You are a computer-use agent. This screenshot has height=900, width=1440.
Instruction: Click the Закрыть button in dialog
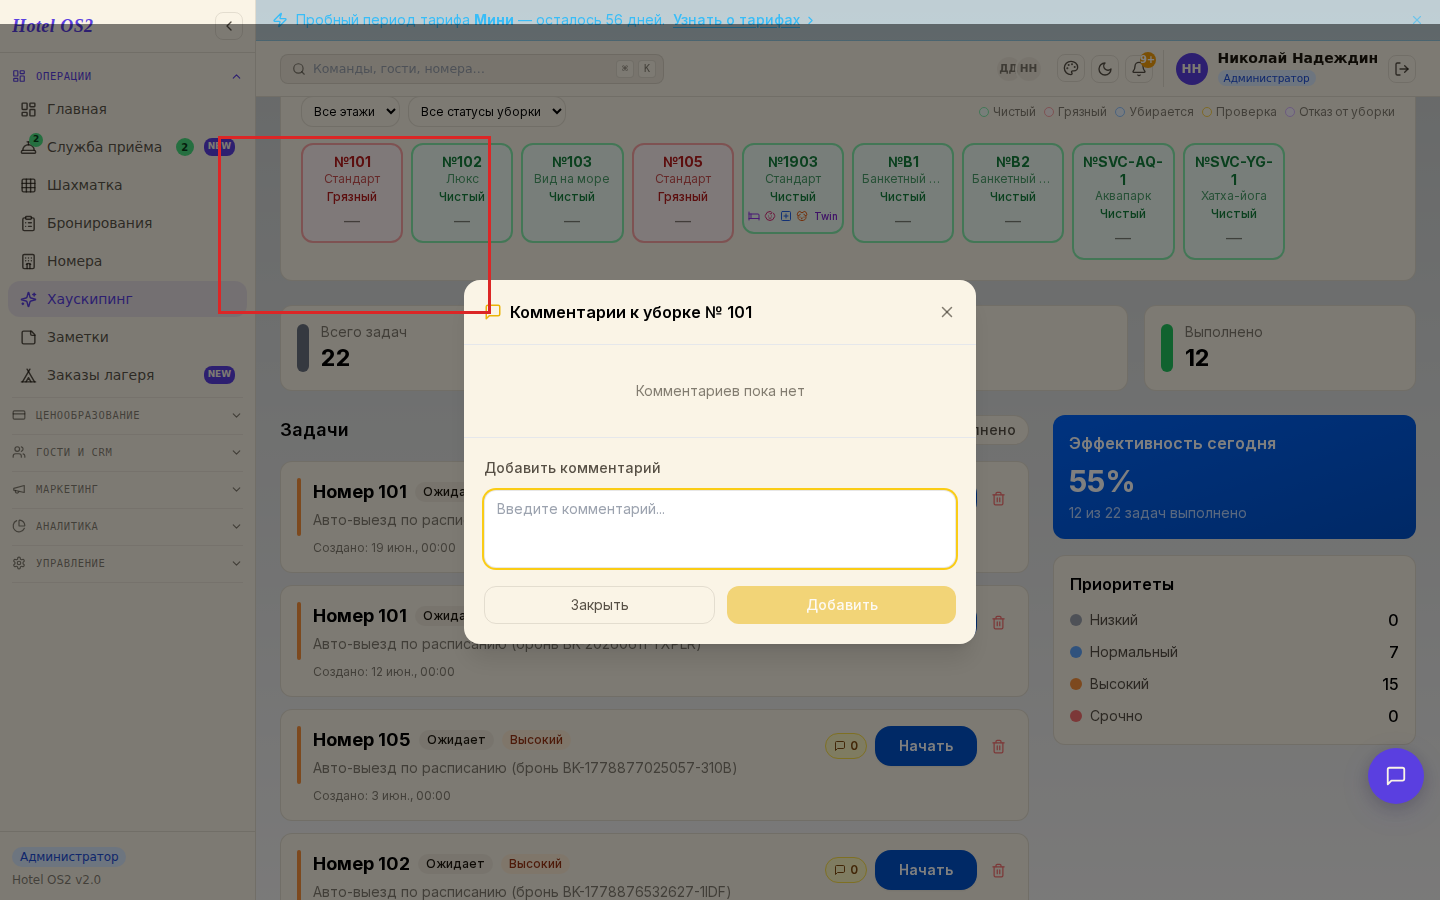tap(599, 605)
